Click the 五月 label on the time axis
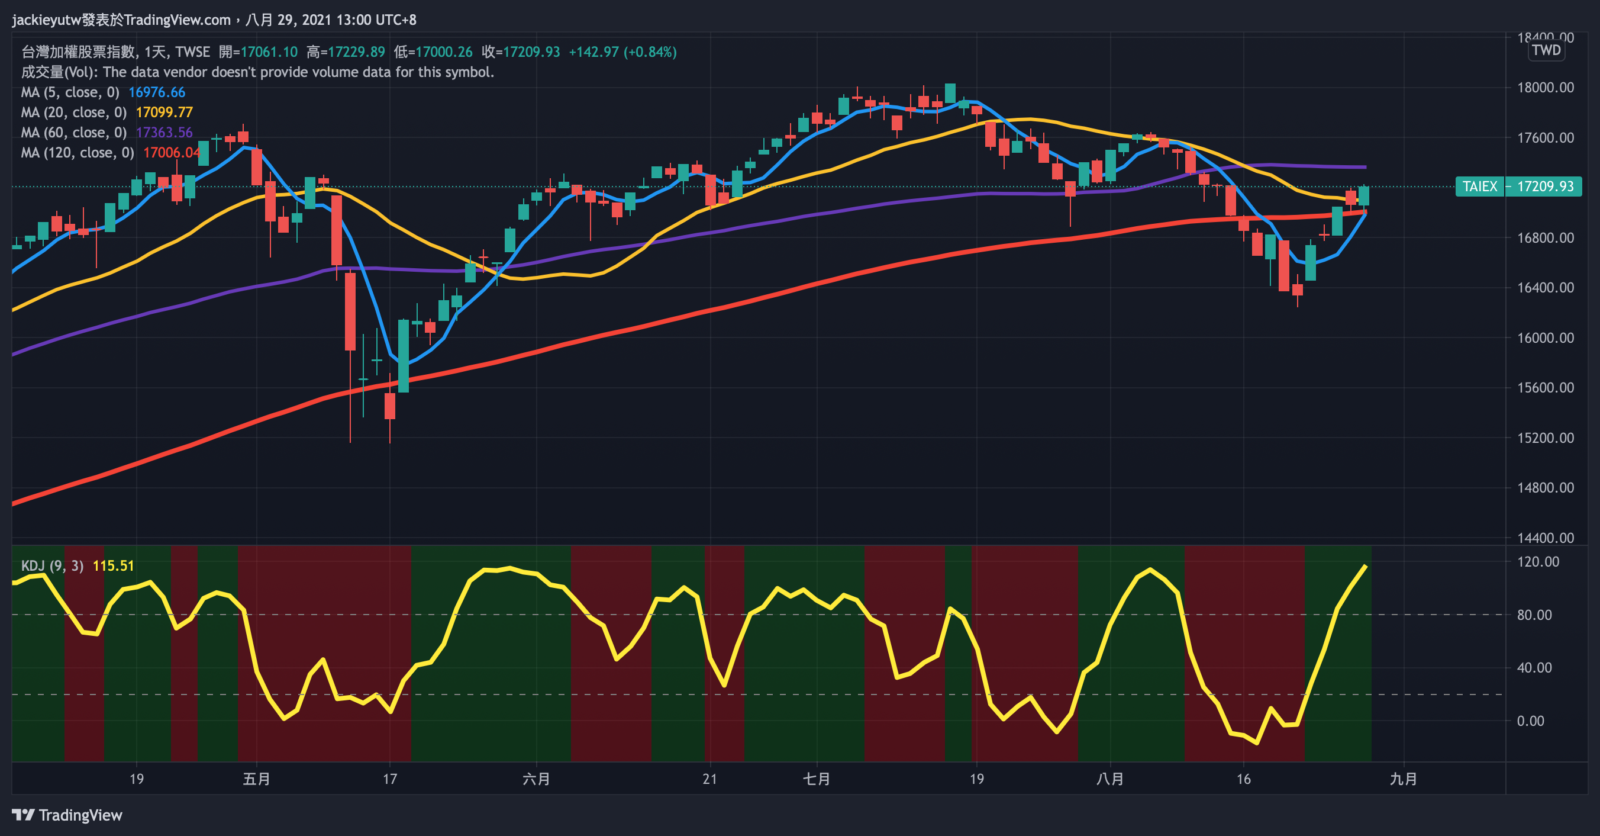The height and width of the screenshot is (836, 1600). 257,779
